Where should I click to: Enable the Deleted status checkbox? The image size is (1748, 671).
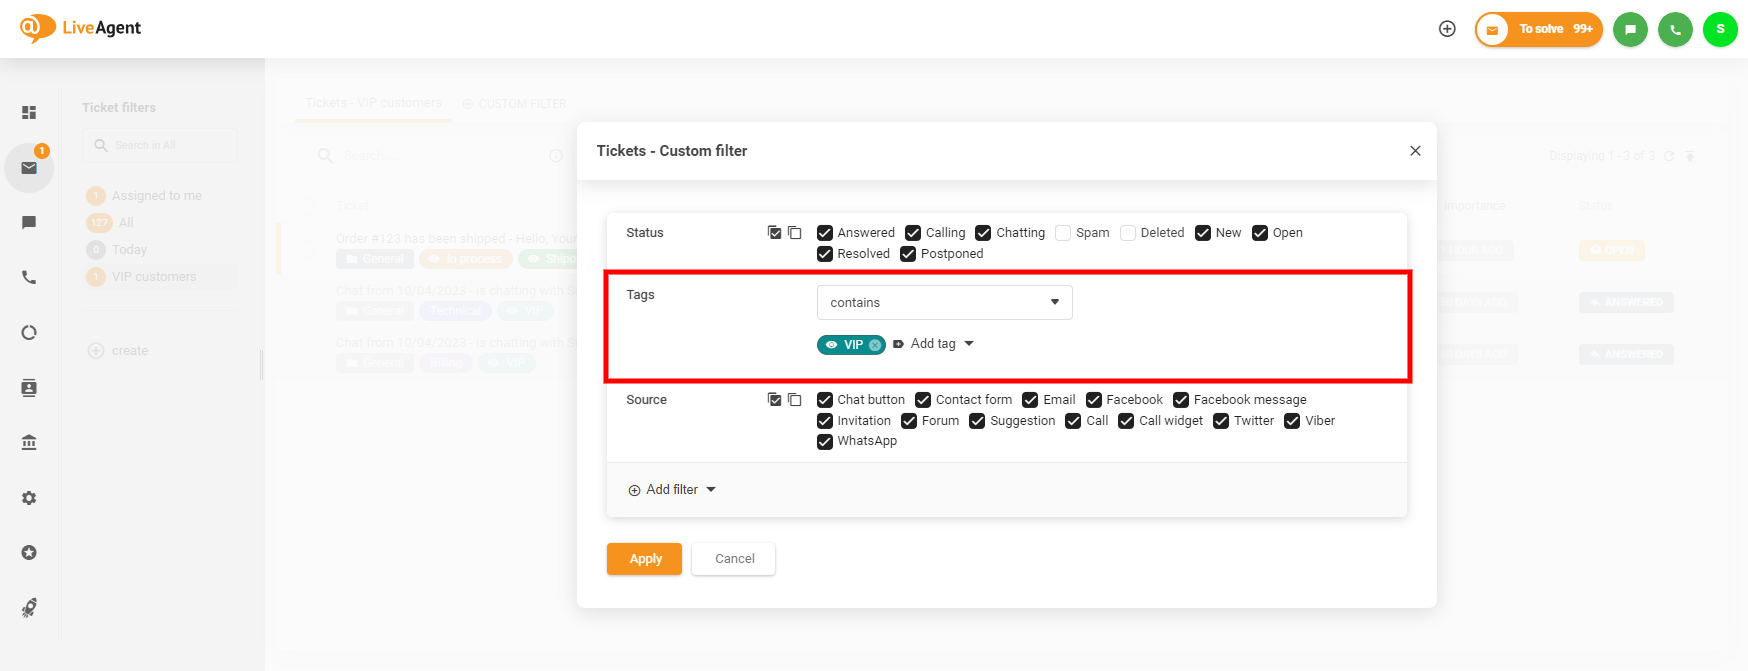(1128, 233)
